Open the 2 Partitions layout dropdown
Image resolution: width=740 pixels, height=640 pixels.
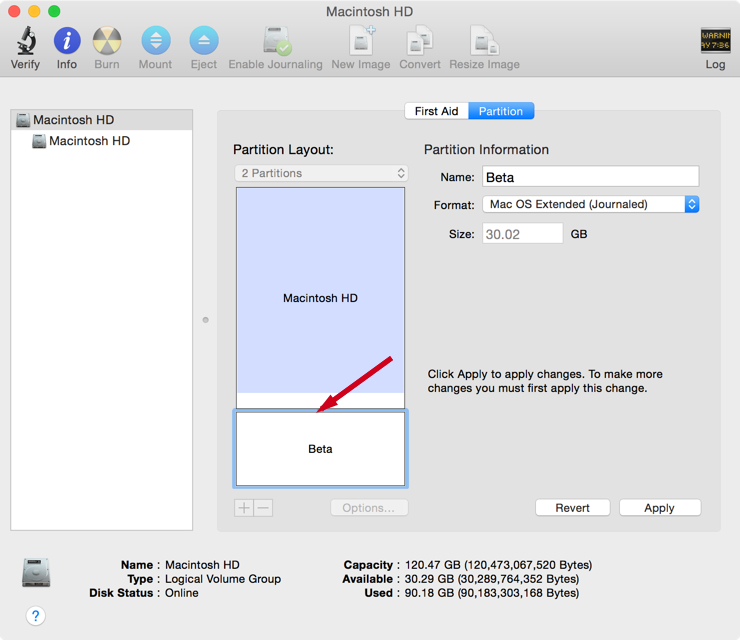(321, 173)
